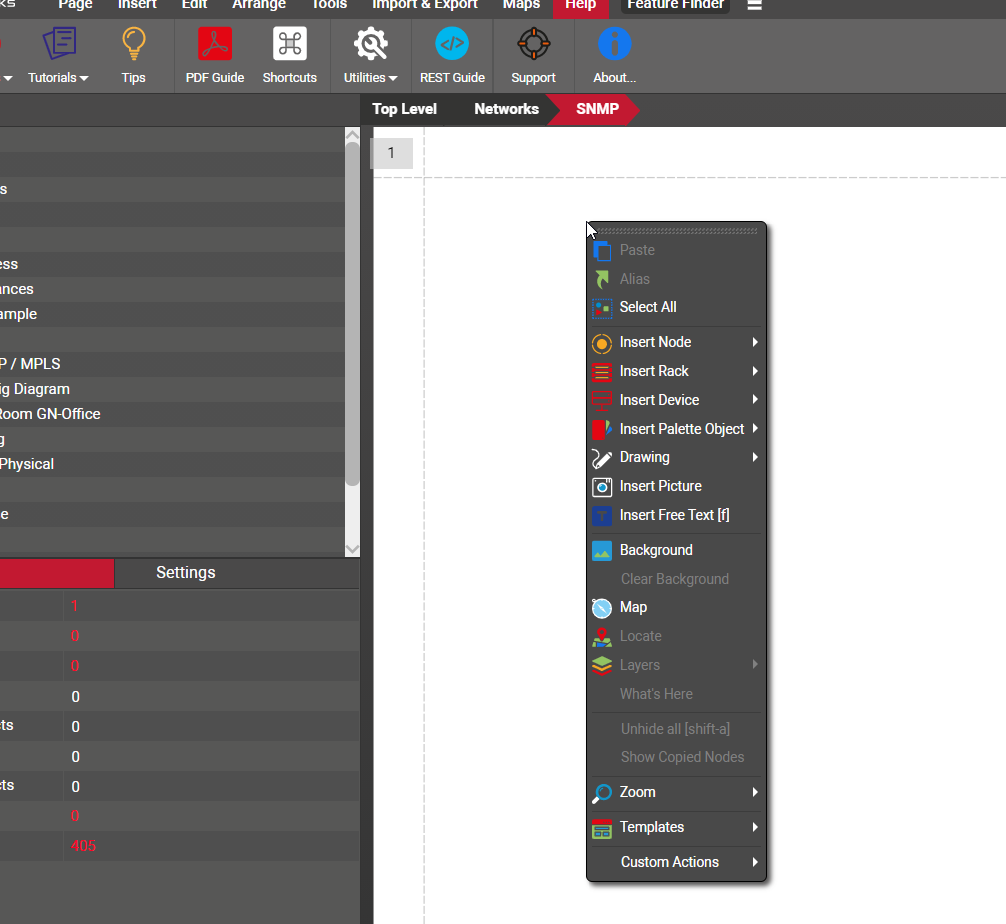
Task: Click the Background picture icon in menu
Action: click(602, 551)
